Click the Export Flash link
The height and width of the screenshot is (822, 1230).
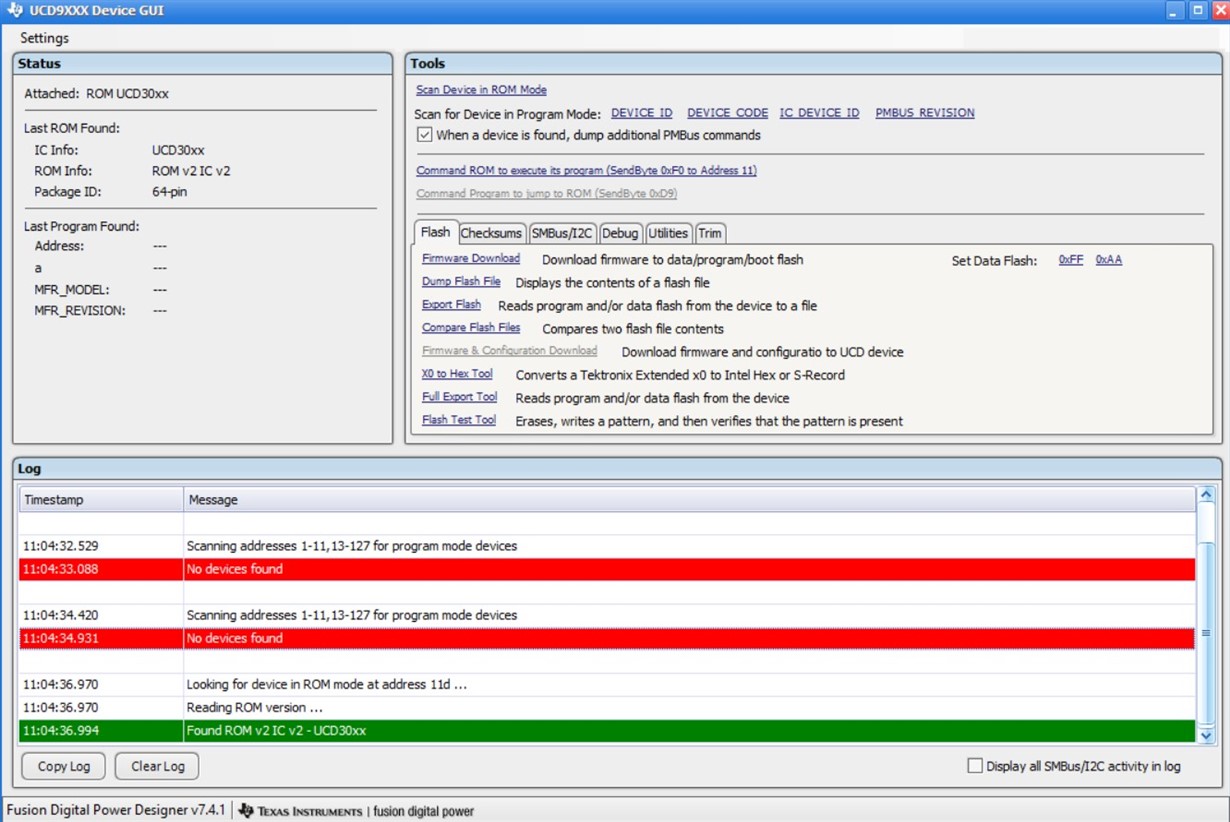pos(451,305)
